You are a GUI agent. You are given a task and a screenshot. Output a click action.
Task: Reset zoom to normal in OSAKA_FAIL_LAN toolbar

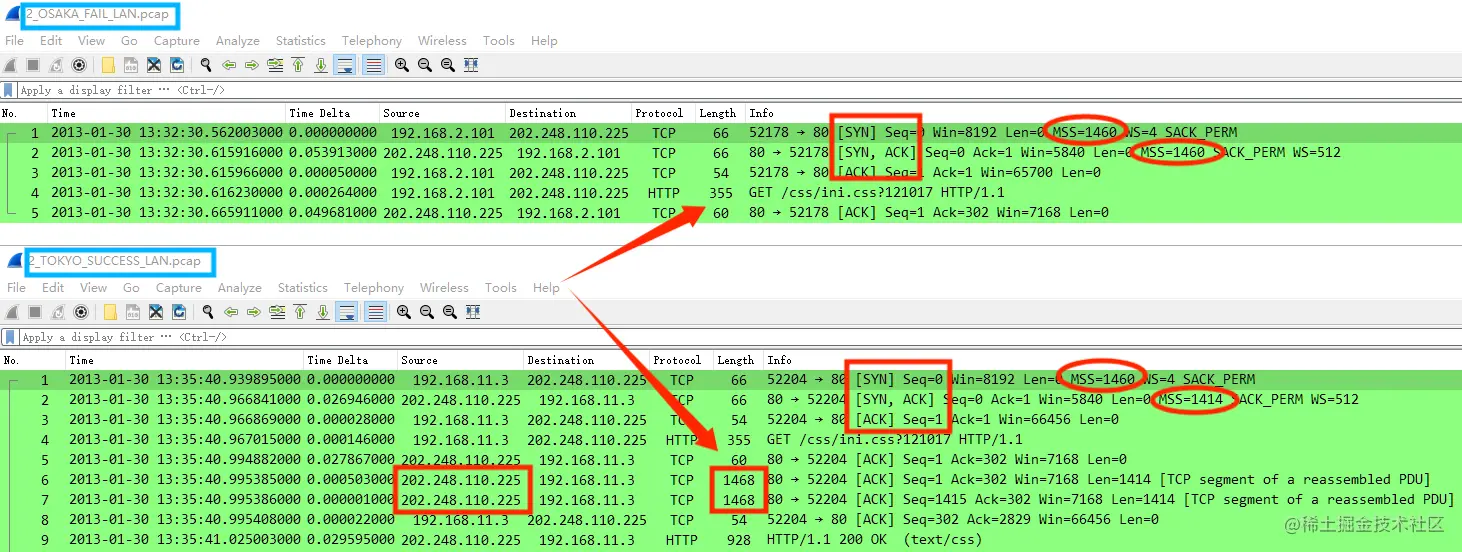(x=447, y=65)
